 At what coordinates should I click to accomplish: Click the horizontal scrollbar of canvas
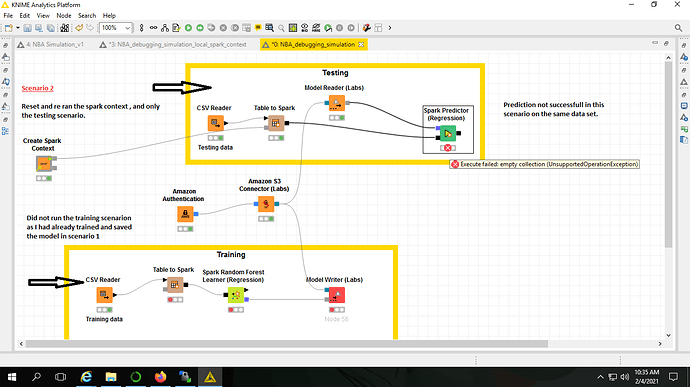tap(286, 344)
